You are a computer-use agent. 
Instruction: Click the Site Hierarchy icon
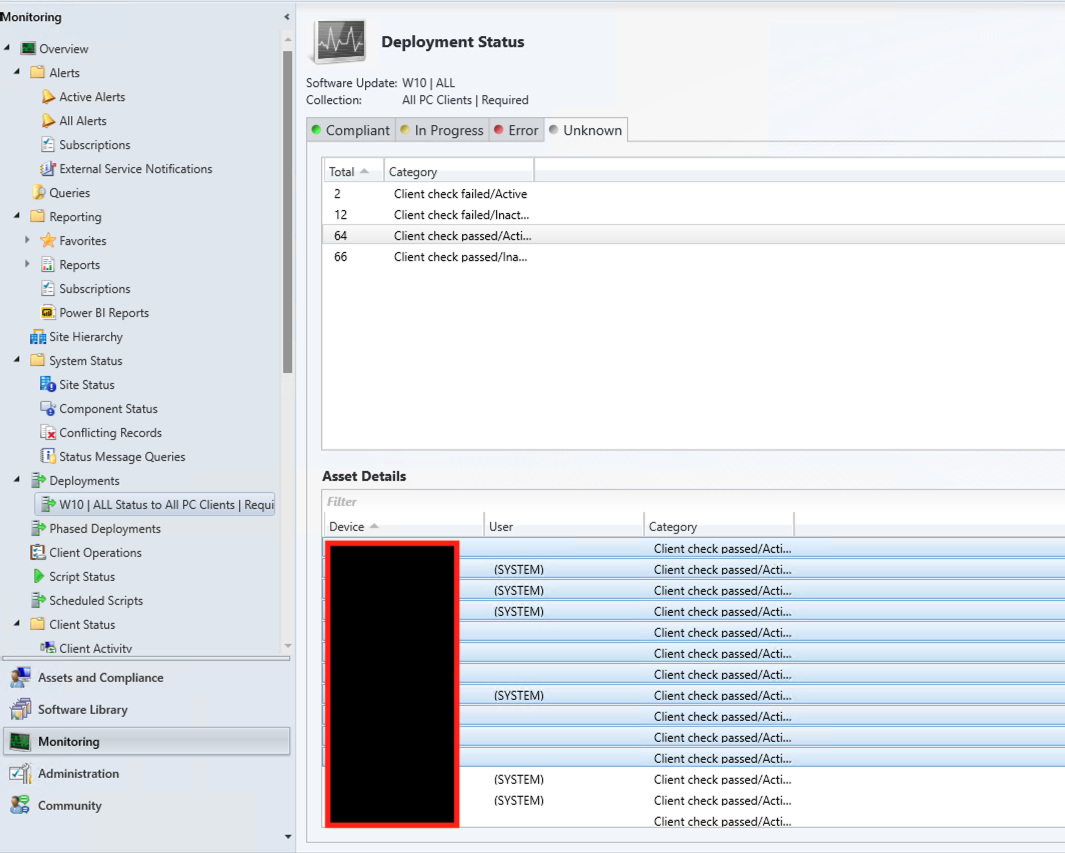pos(38,337)
